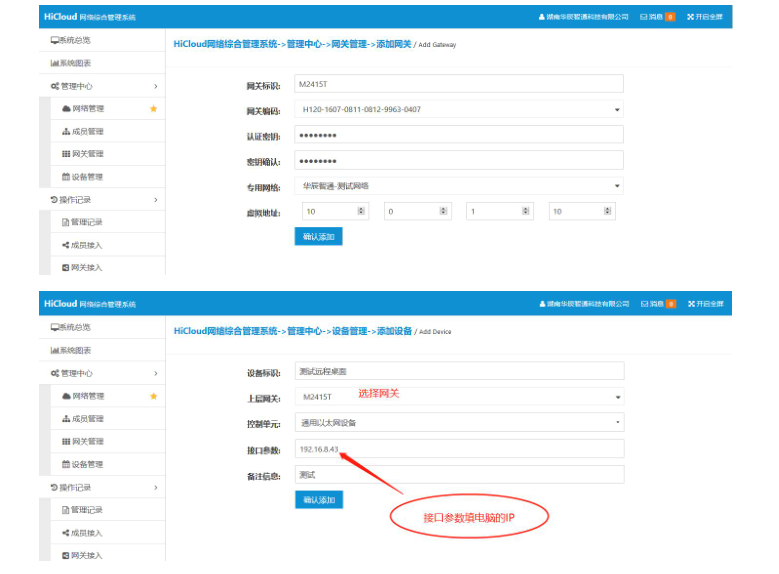Click the 系统总览 monitor icon in Add Gateway sidebar
779x574 pixels.
(55, 40)
